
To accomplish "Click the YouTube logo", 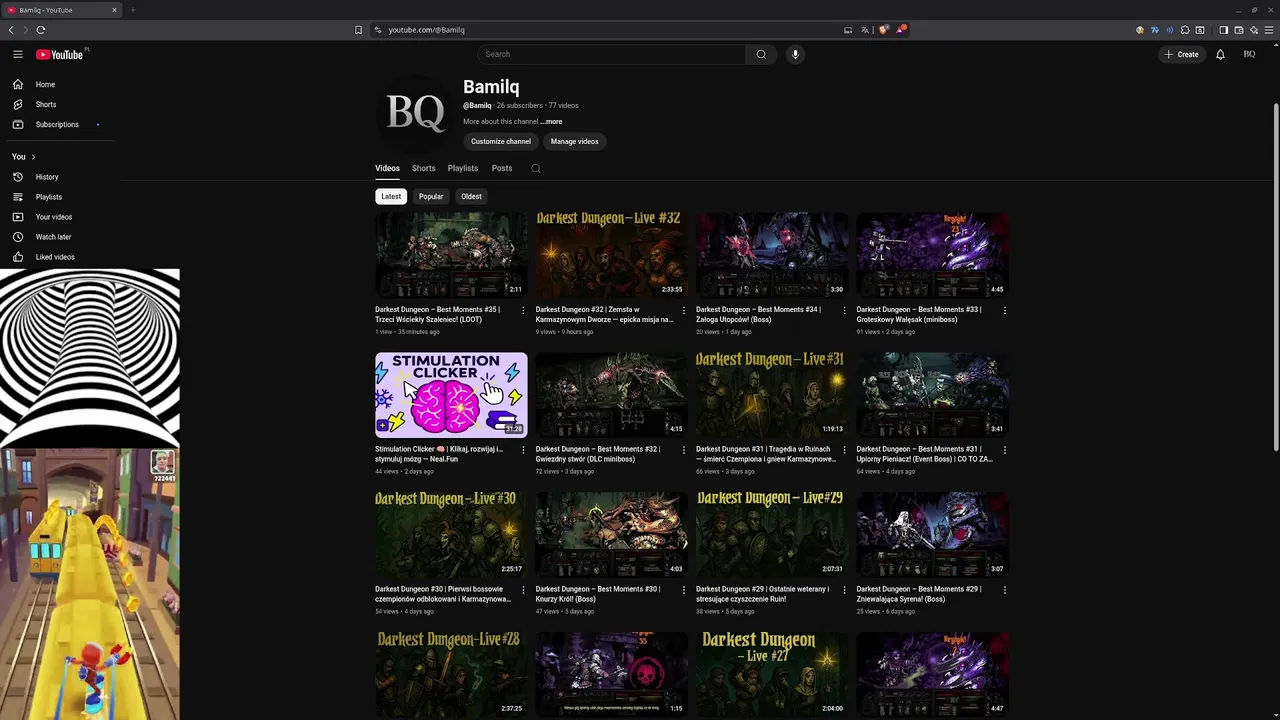I will coord(60,54).
